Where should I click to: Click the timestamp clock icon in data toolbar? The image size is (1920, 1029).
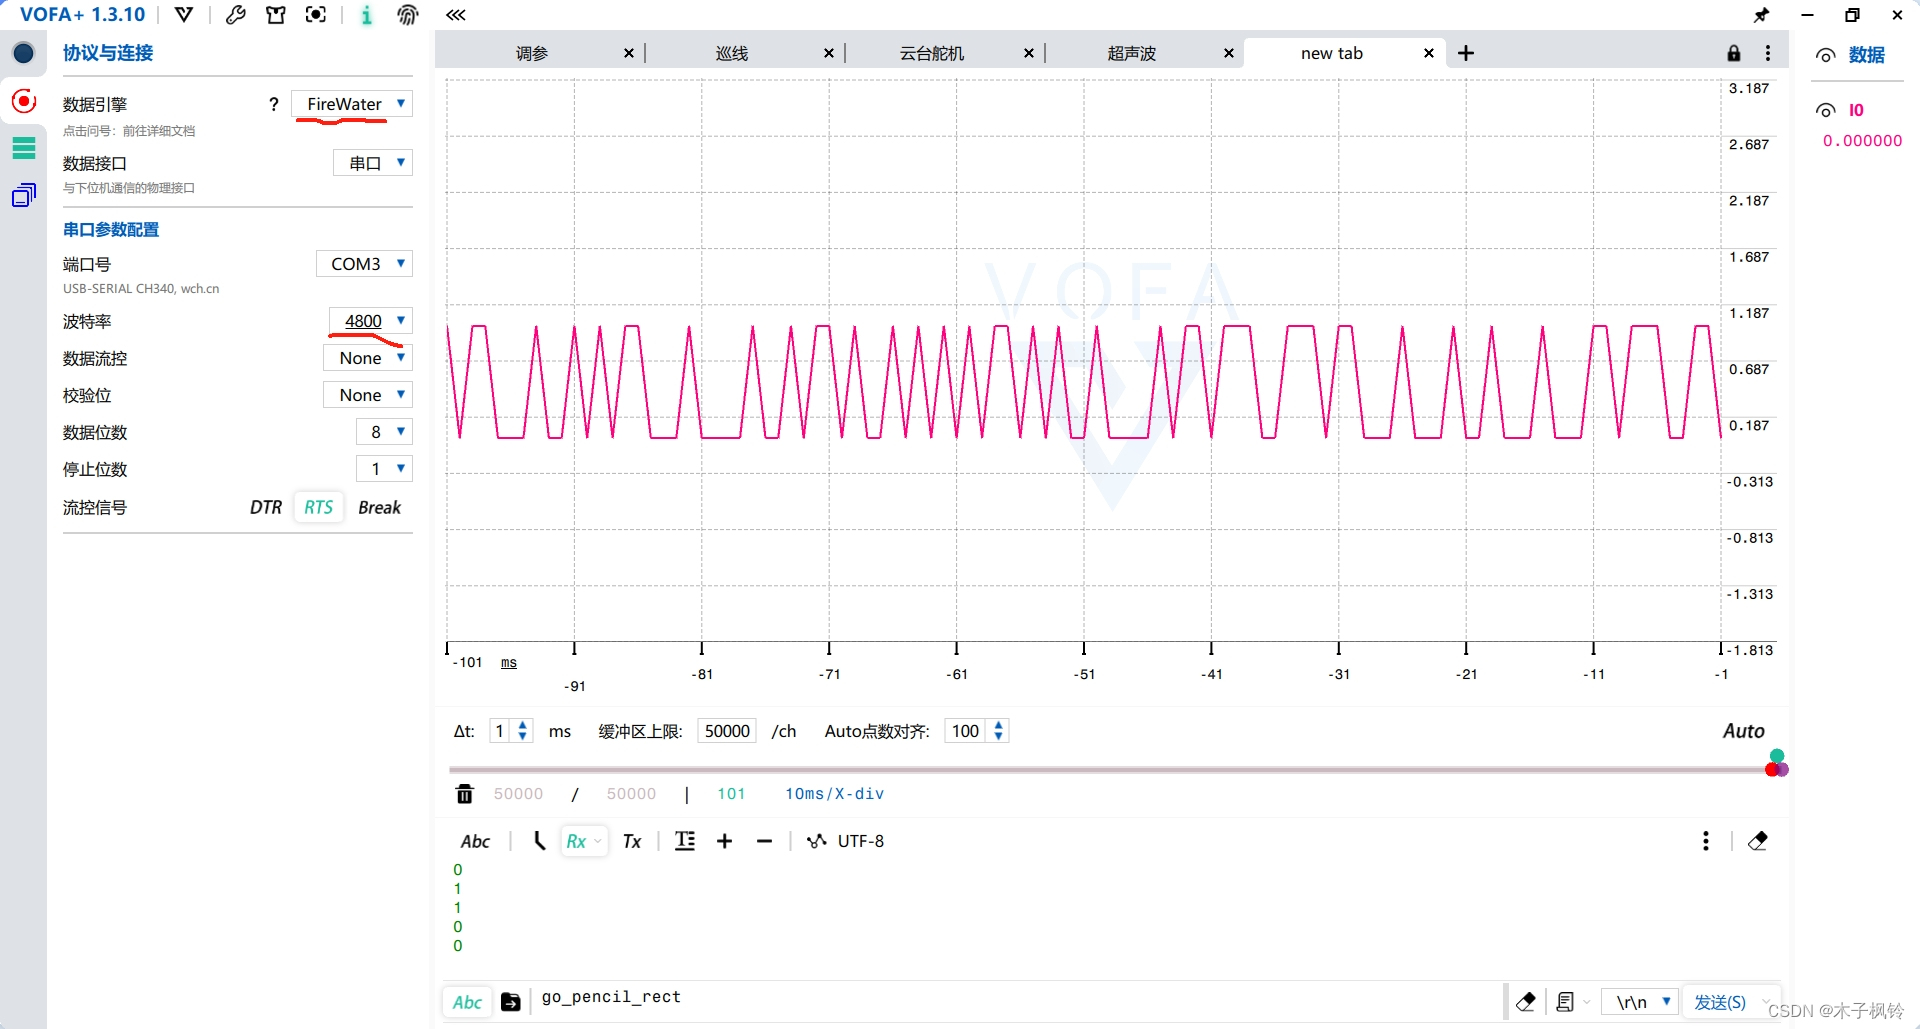[539, 841]
